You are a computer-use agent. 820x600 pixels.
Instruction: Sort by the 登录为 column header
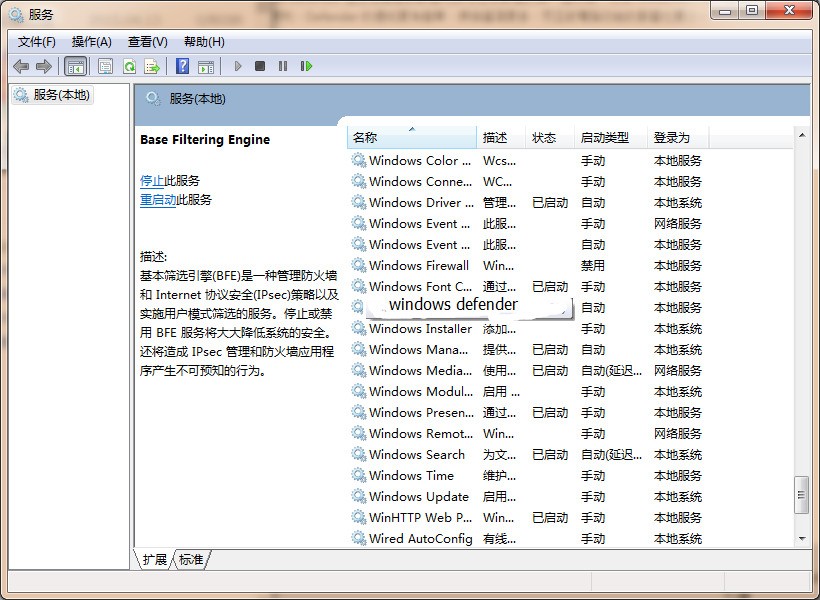678,138
